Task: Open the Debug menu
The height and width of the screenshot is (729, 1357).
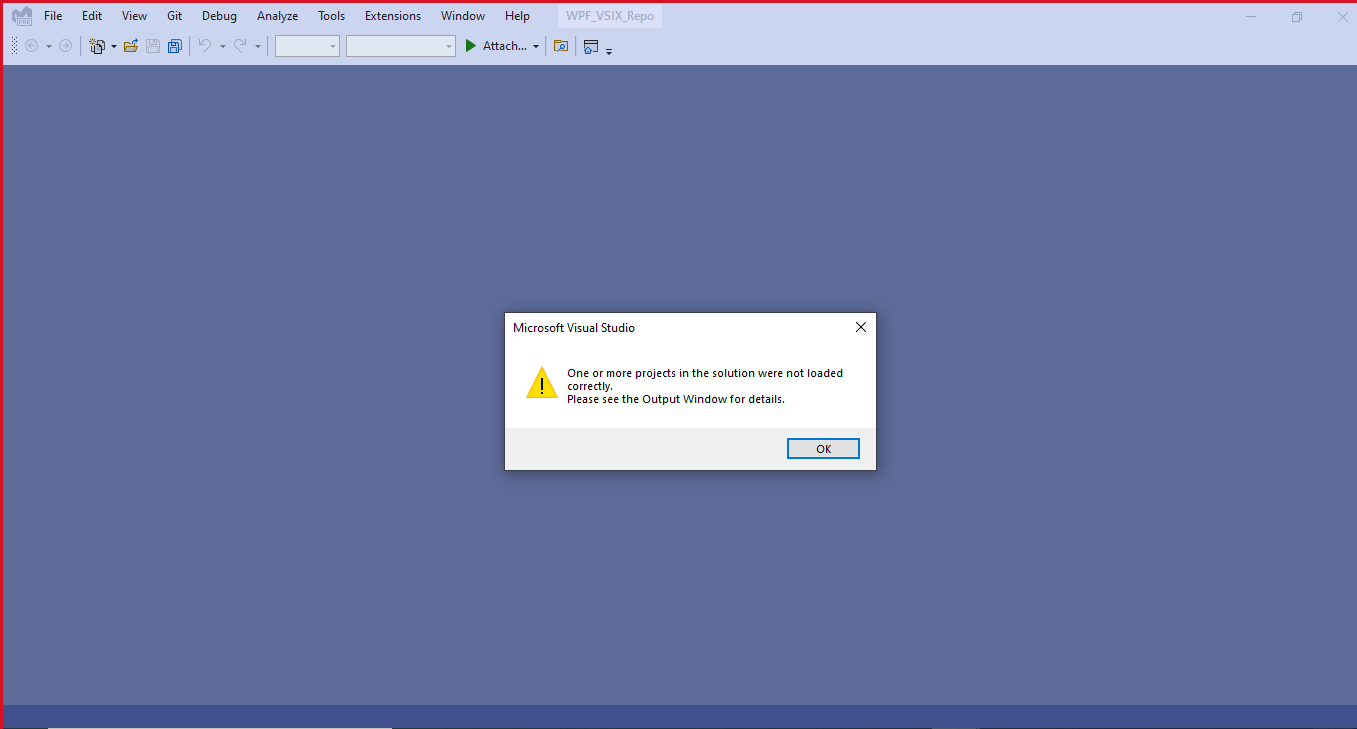Action: click(219, 15)
